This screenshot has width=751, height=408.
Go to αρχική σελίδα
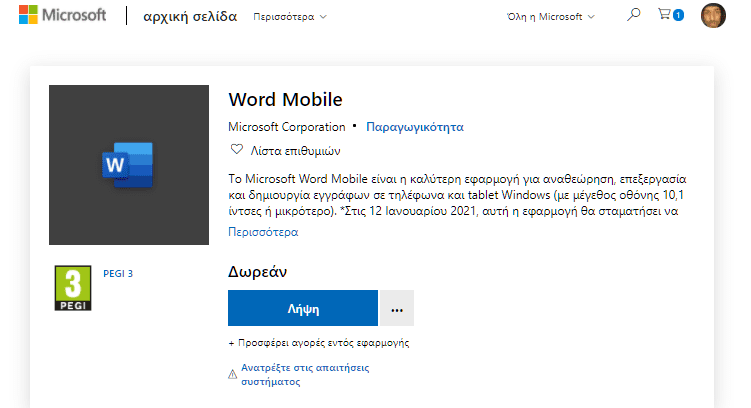pyautogui.click(x=190, y=17)
